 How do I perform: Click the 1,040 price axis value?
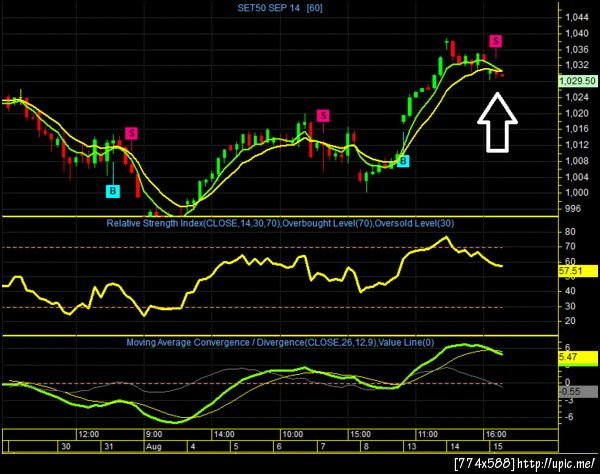pos(577,33)
